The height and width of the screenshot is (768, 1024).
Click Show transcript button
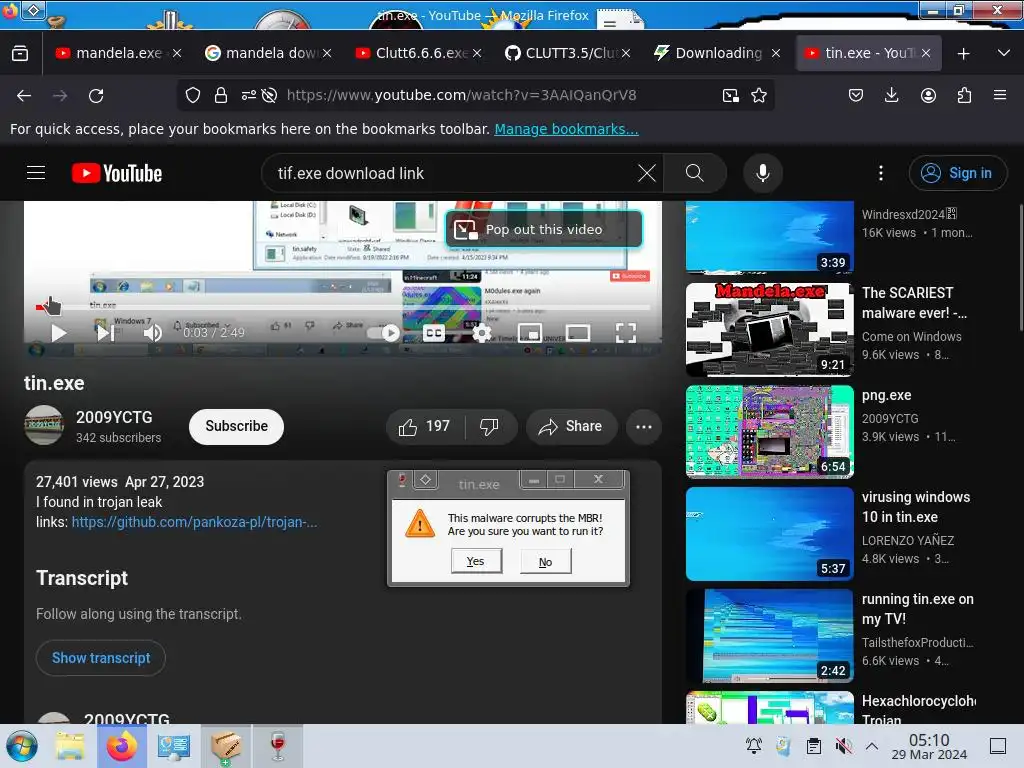101,658
